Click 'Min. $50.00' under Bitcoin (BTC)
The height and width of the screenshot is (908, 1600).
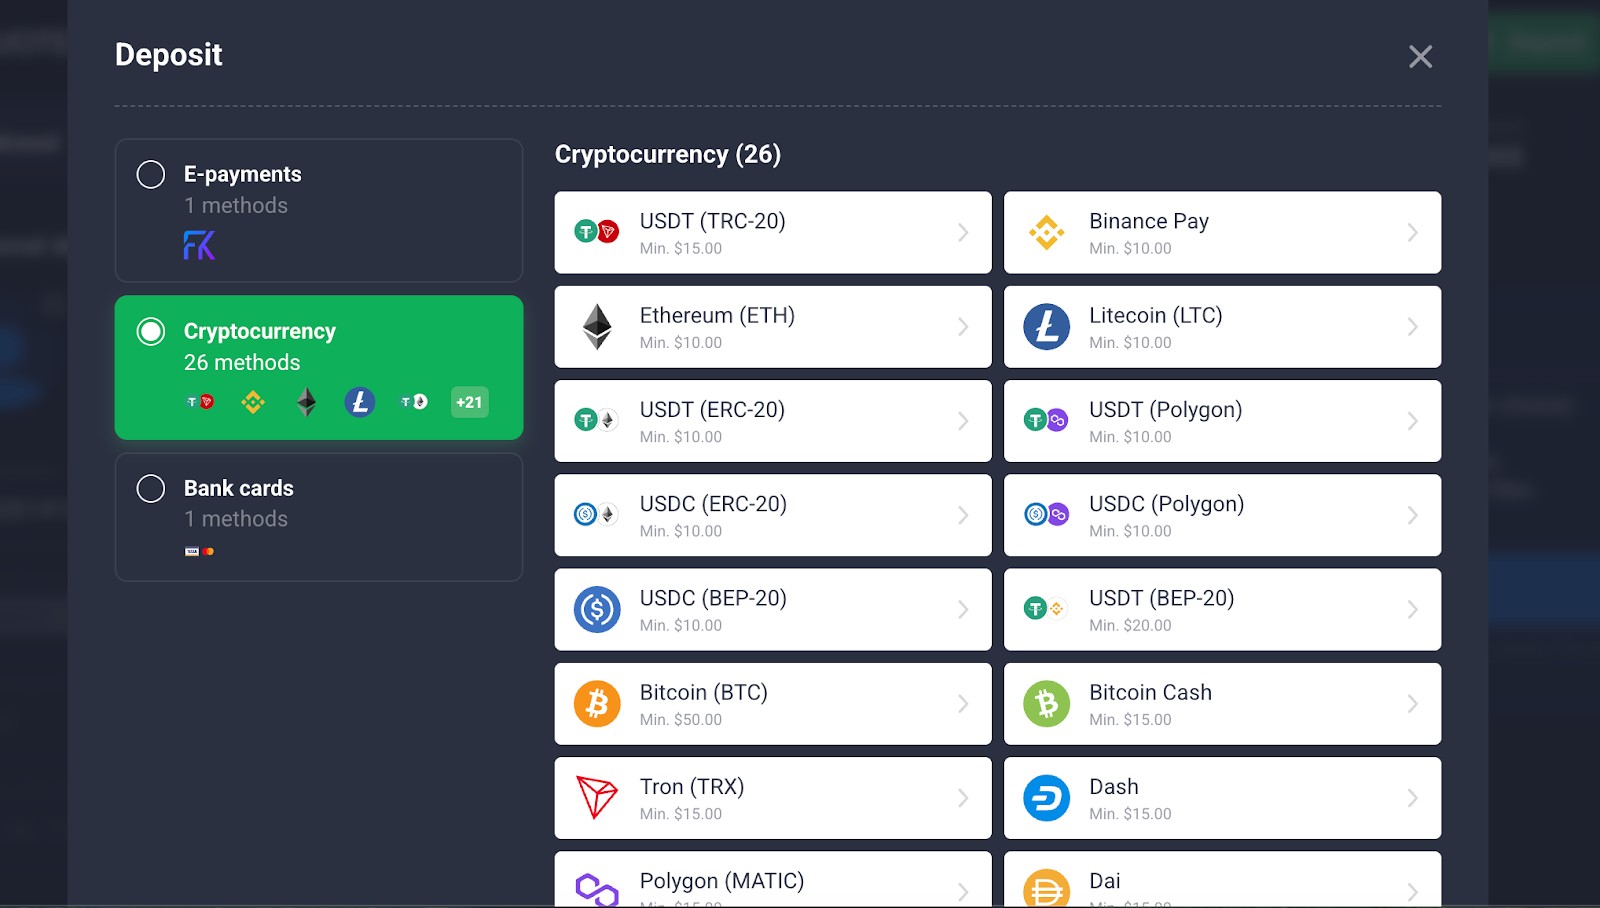(x=681, y=720)
